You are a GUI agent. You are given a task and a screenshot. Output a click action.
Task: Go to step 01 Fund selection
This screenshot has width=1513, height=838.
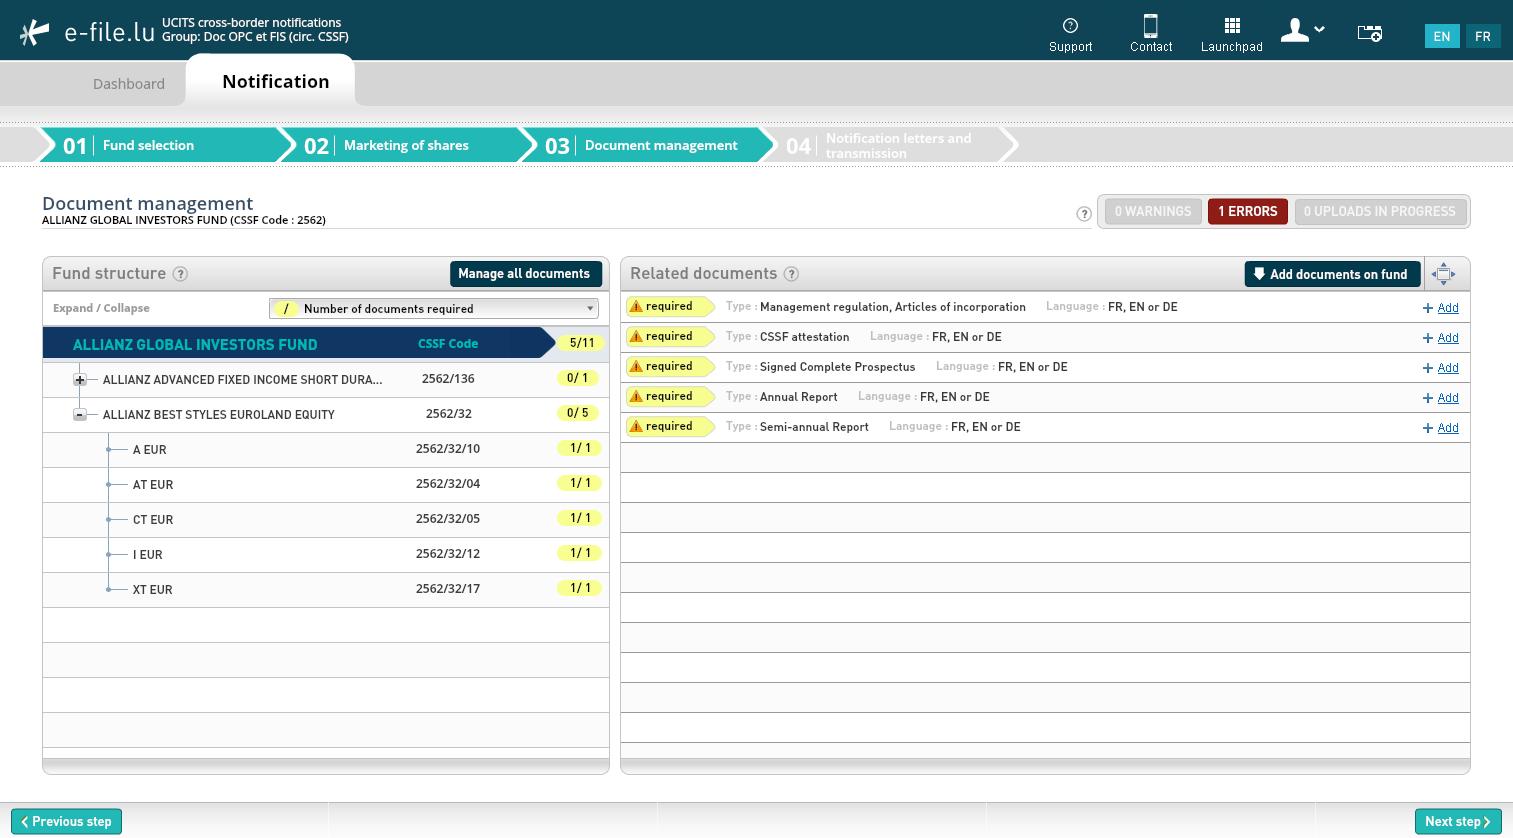tap(157, 145)
